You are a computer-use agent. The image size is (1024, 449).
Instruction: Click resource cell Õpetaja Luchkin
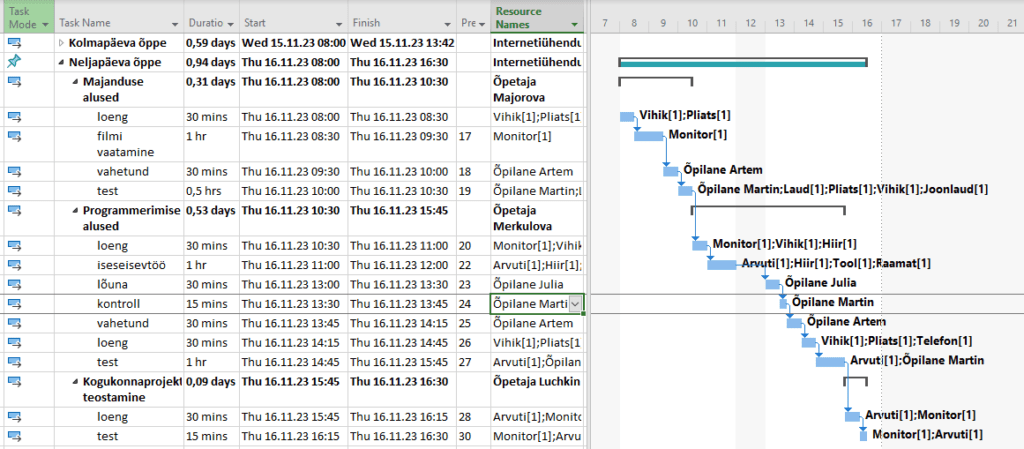coord(537,389)
